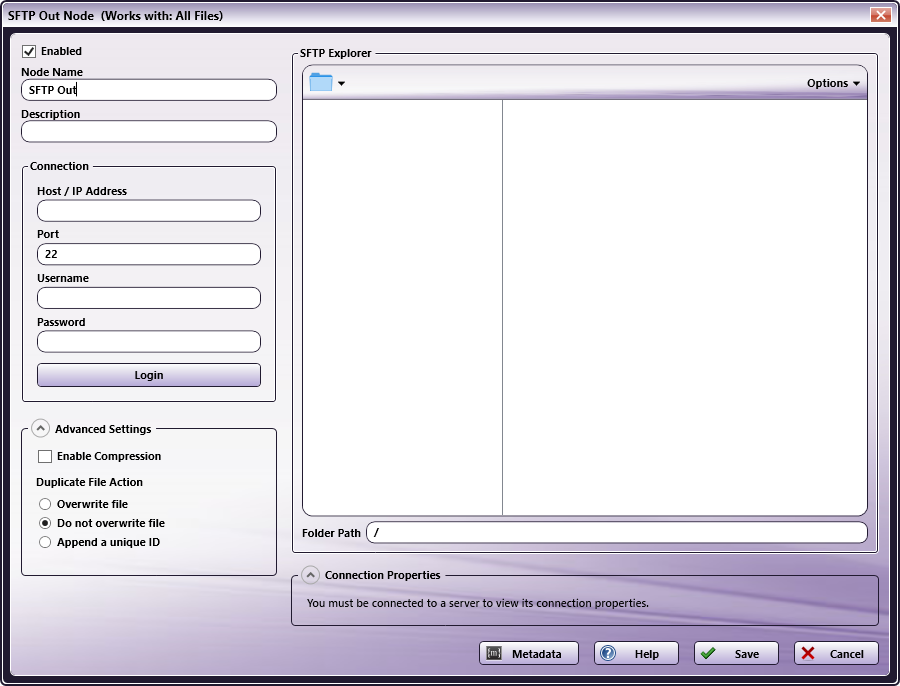This screenshot has height=686, width=900.
Task: Click the Folder Path field
Action: [x=616, y=533]
